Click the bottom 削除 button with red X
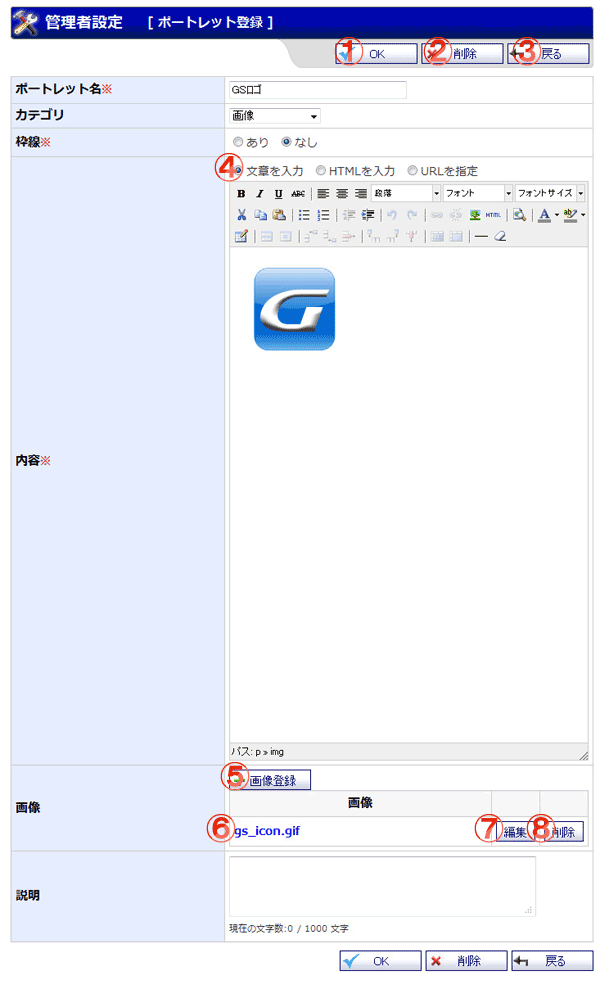Screen dimensions: 600x989 click(x=466, y=961)
